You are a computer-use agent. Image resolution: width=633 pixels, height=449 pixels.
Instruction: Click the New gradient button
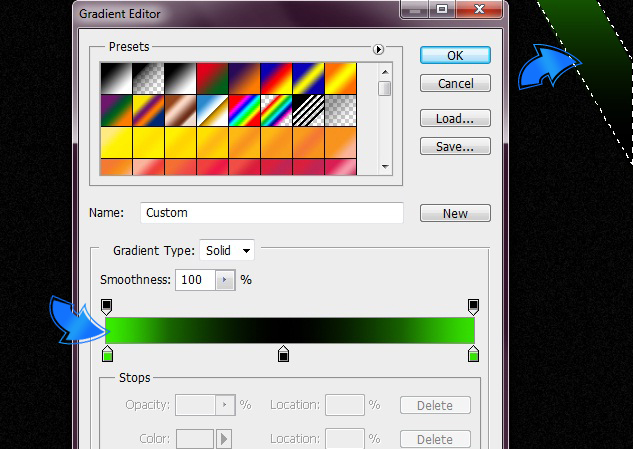pos(455,213)
